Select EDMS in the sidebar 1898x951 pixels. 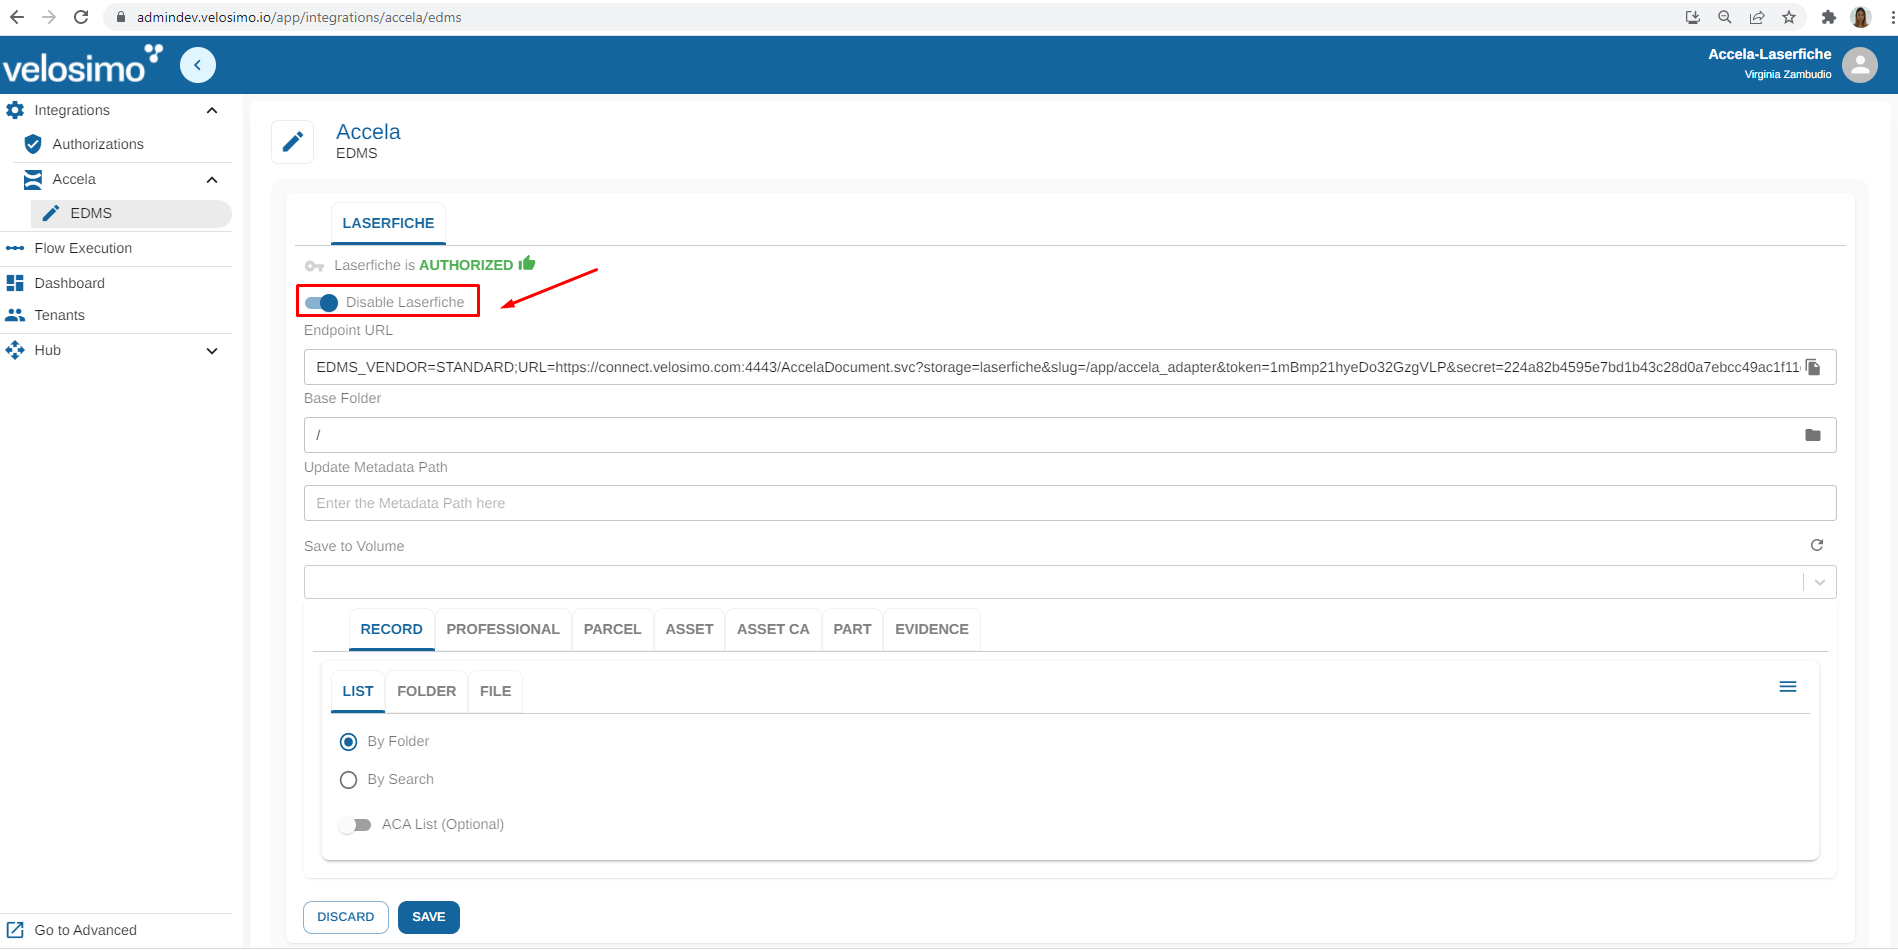point(131,213)
